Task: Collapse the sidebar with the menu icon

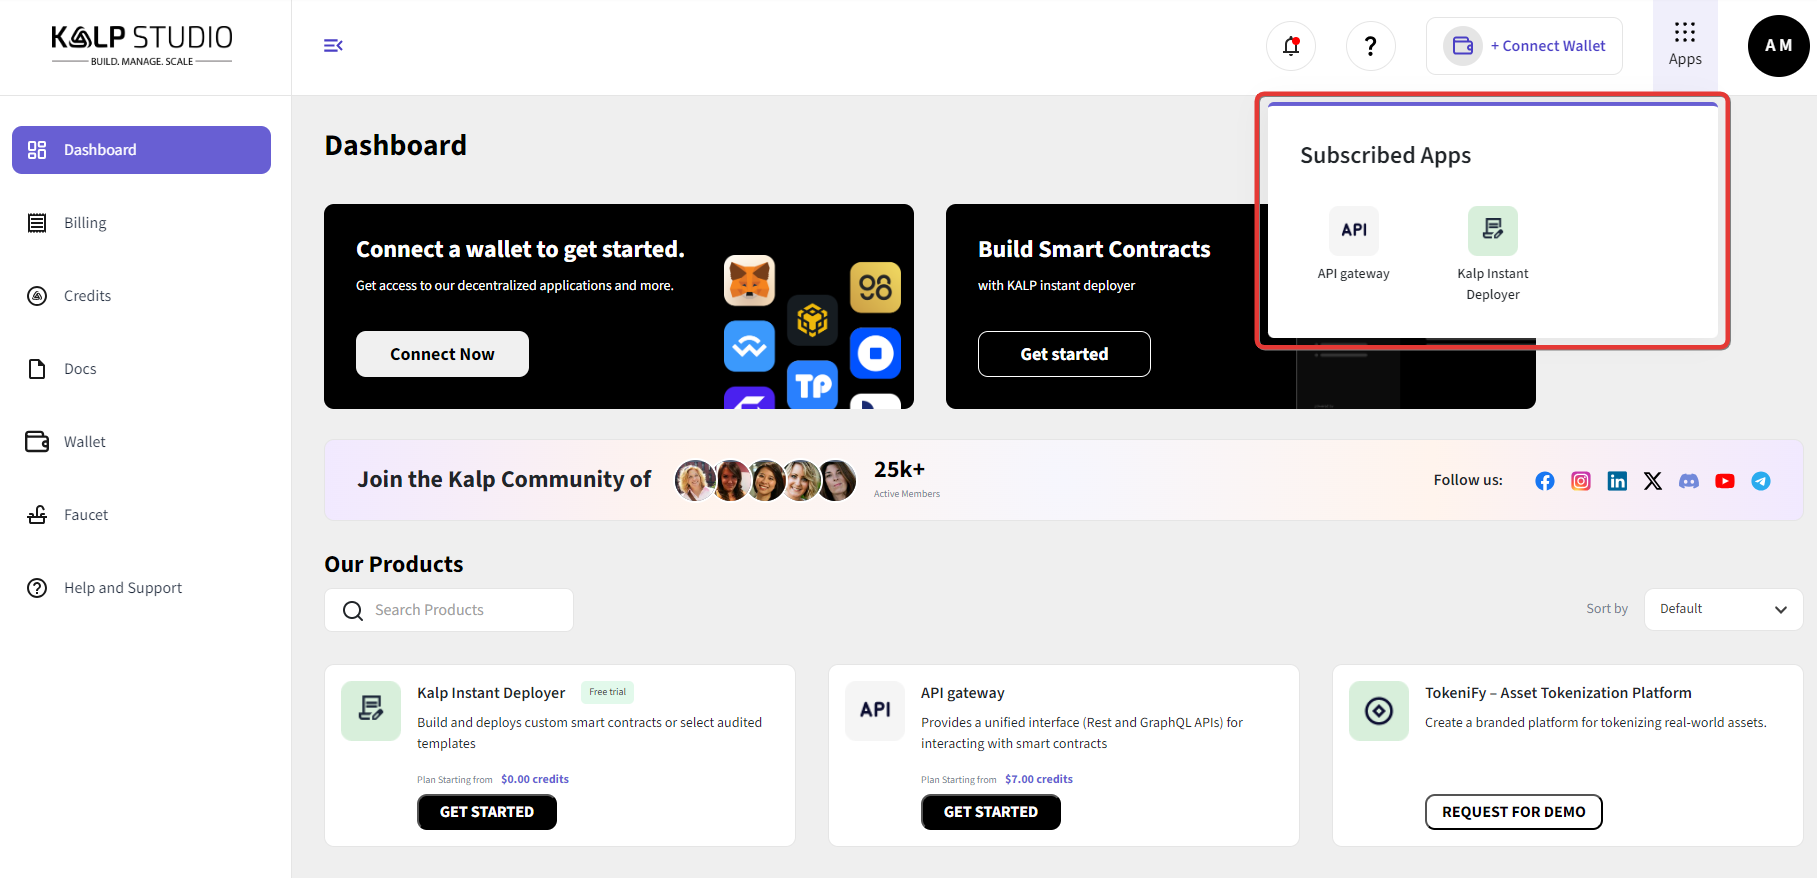Action: 333,46
